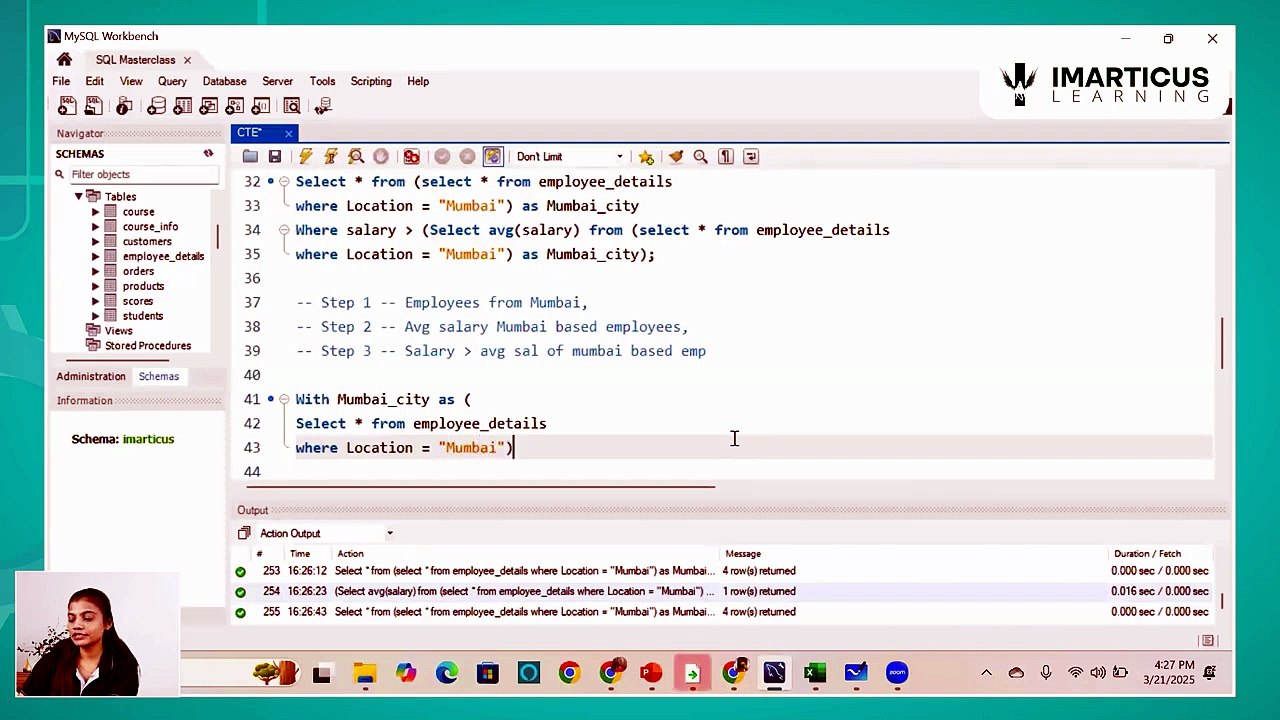Run Explain plan magnifier bolt icon
Screen dimensions: 1280x720
[356, 157]
